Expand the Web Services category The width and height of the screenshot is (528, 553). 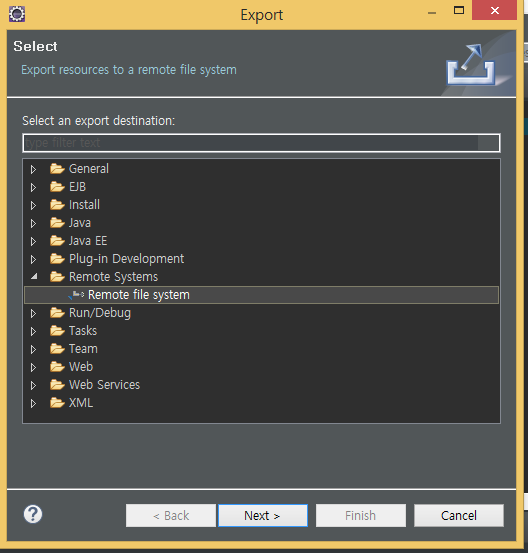pyautogui.click(x=33, y=385)
